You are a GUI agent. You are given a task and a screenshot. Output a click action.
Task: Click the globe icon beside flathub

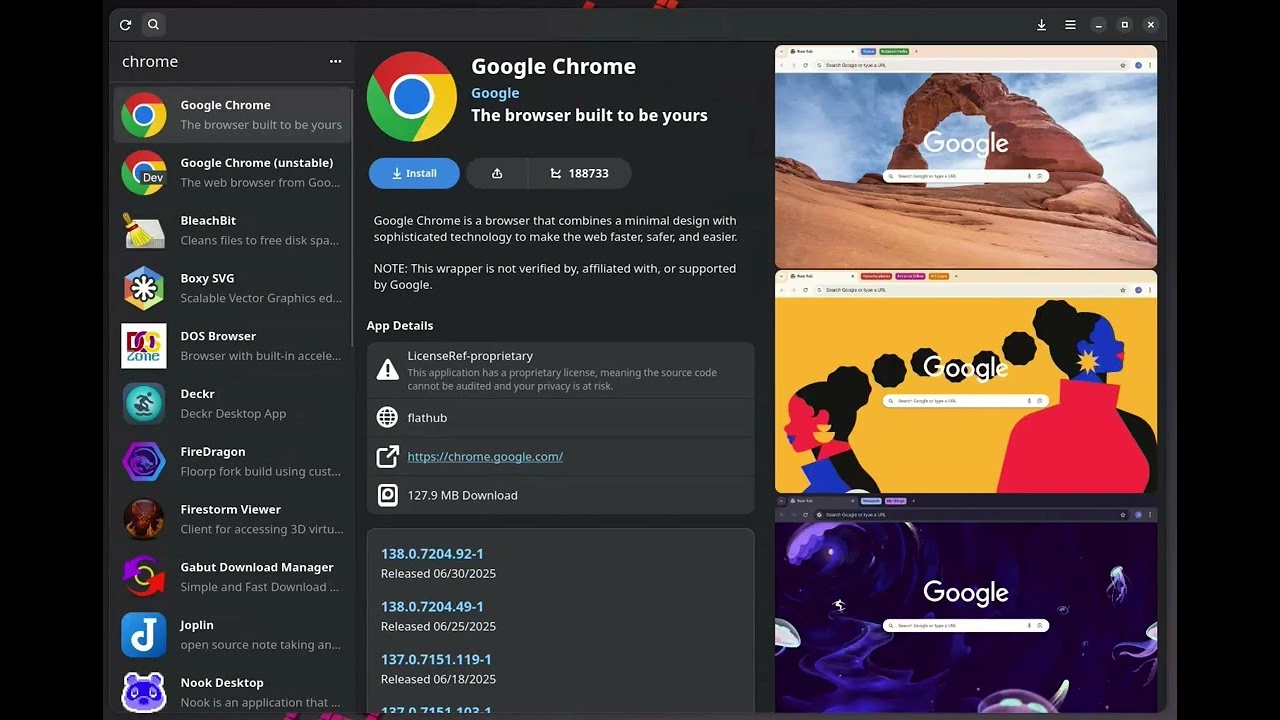(x=387, y=418)
